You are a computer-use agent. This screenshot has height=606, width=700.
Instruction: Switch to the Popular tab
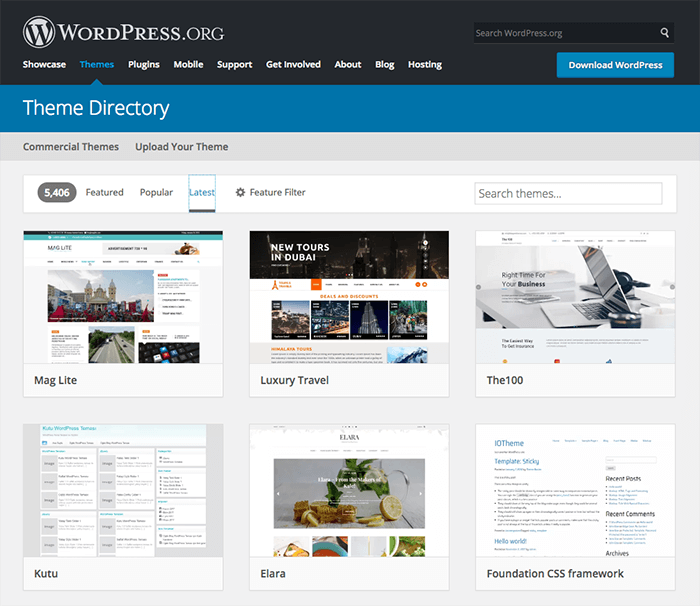tap(156, 192)
